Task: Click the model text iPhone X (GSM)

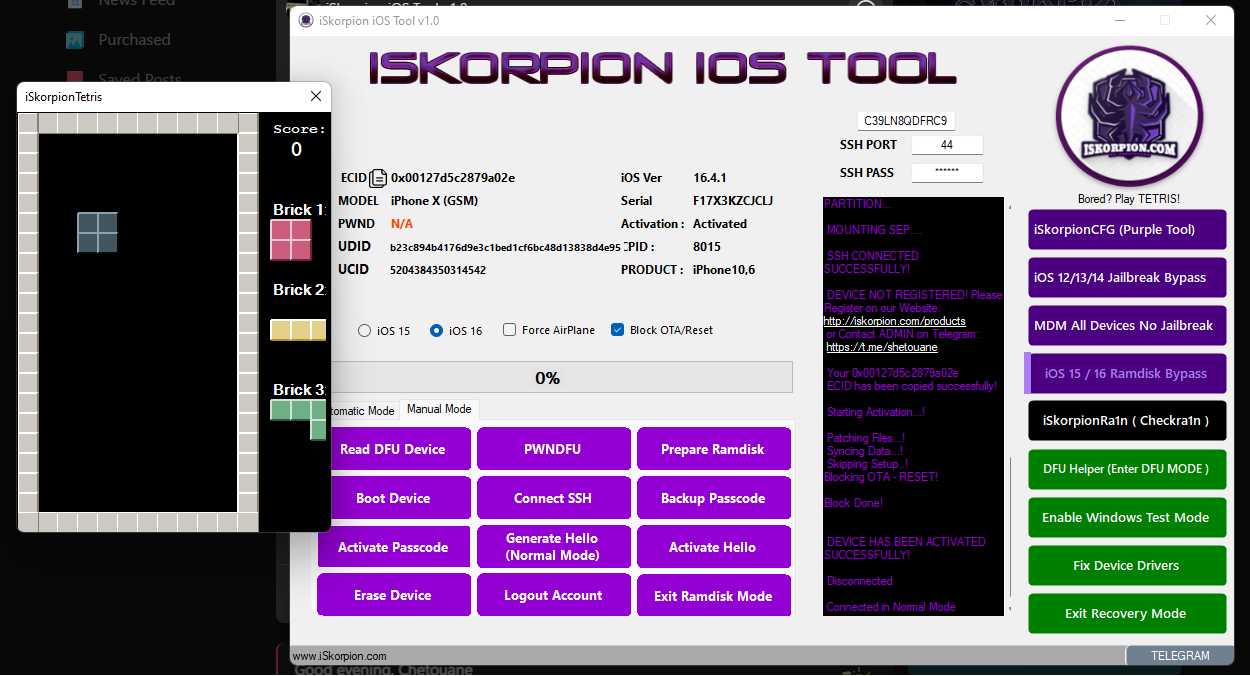Action: [x=434, y=201]
